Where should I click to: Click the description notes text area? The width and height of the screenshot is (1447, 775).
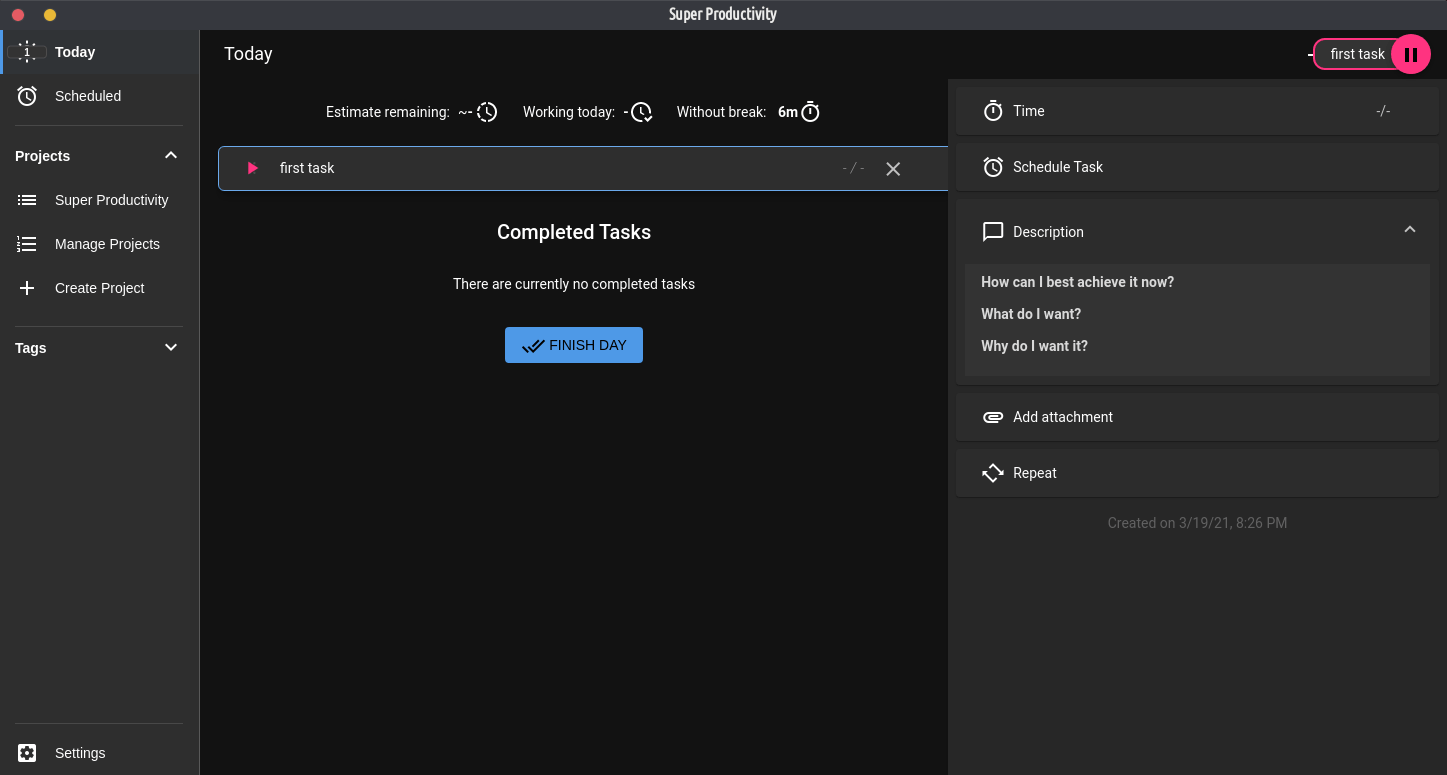coord(1197,320)
